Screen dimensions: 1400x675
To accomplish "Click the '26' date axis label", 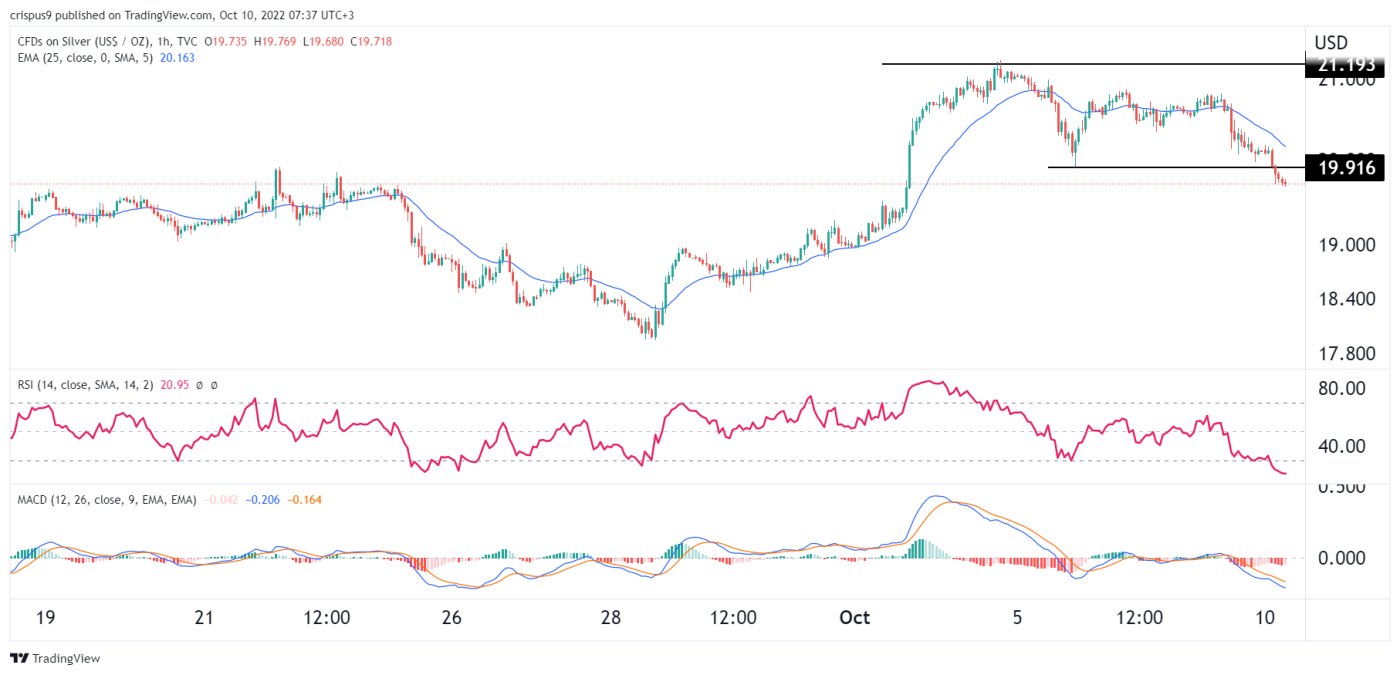I will coord(451,618).
